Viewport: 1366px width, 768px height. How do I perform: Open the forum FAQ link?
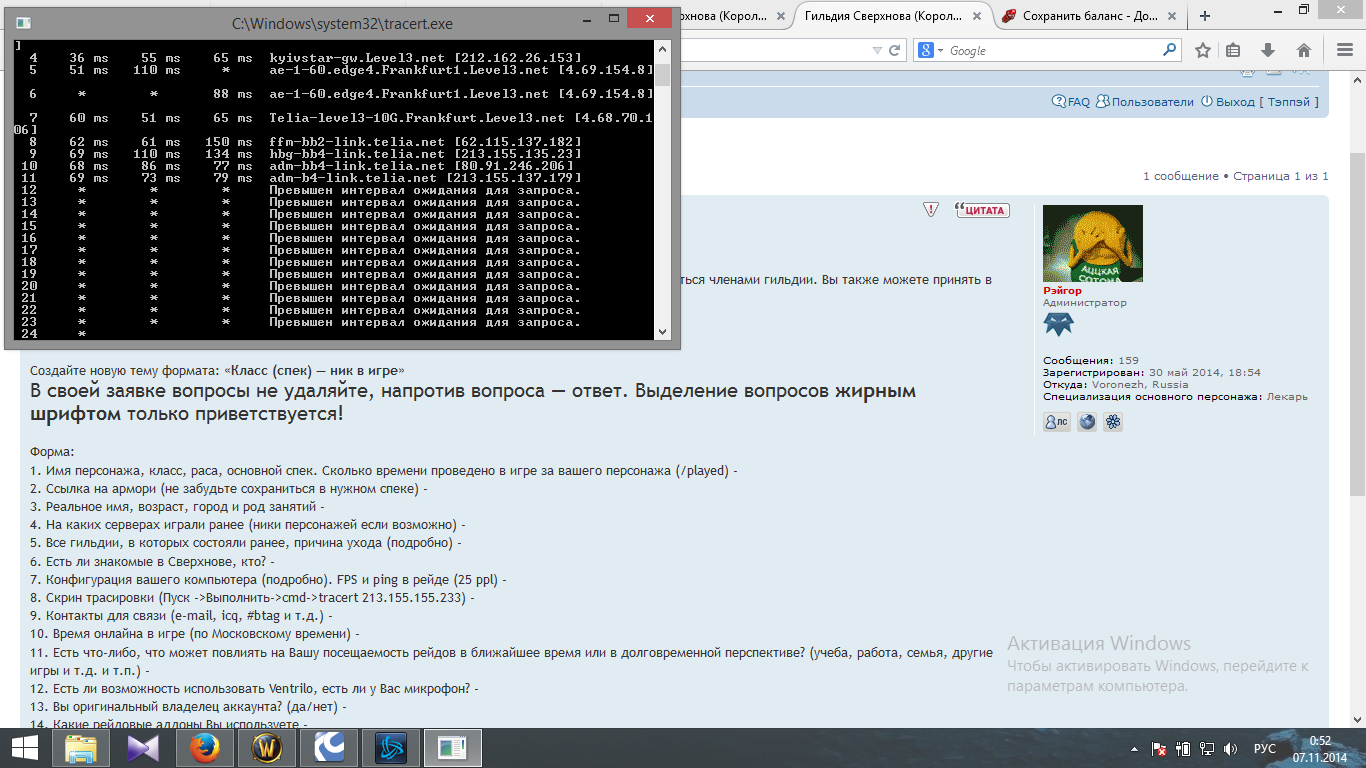click(1071, 101)
